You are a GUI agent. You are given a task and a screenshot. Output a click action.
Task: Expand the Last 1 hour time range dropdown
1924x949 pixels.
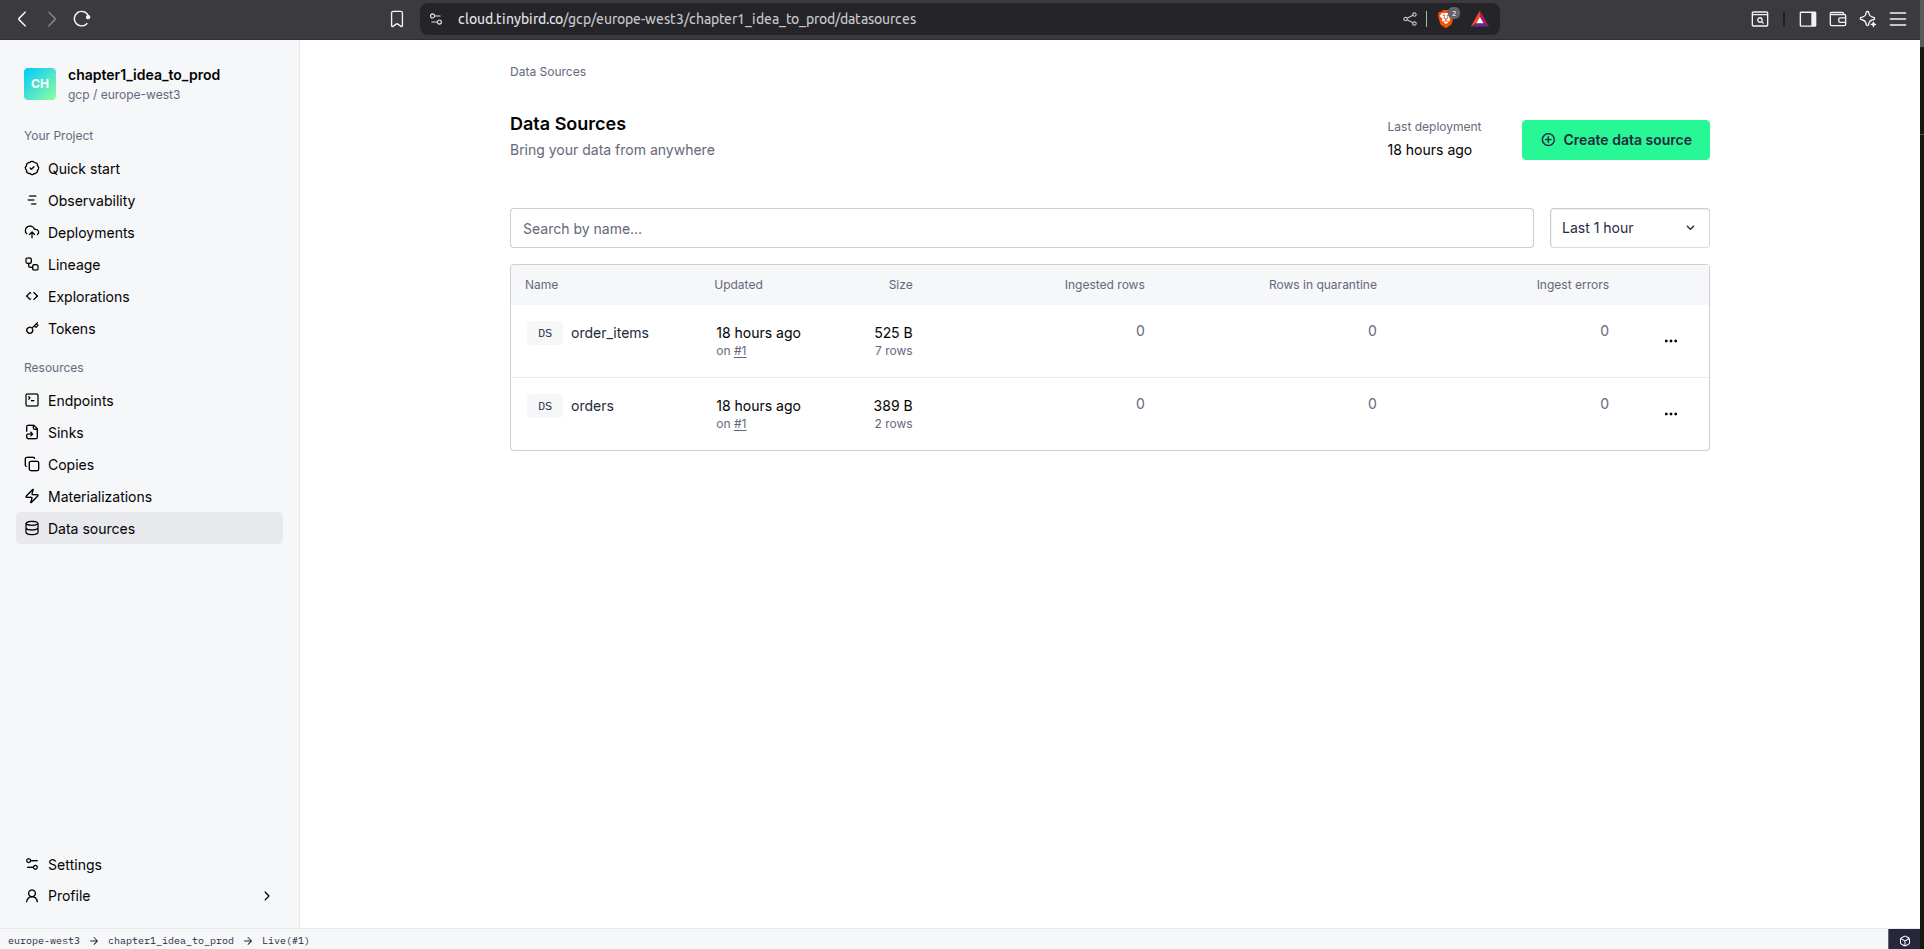[1628, 228]
